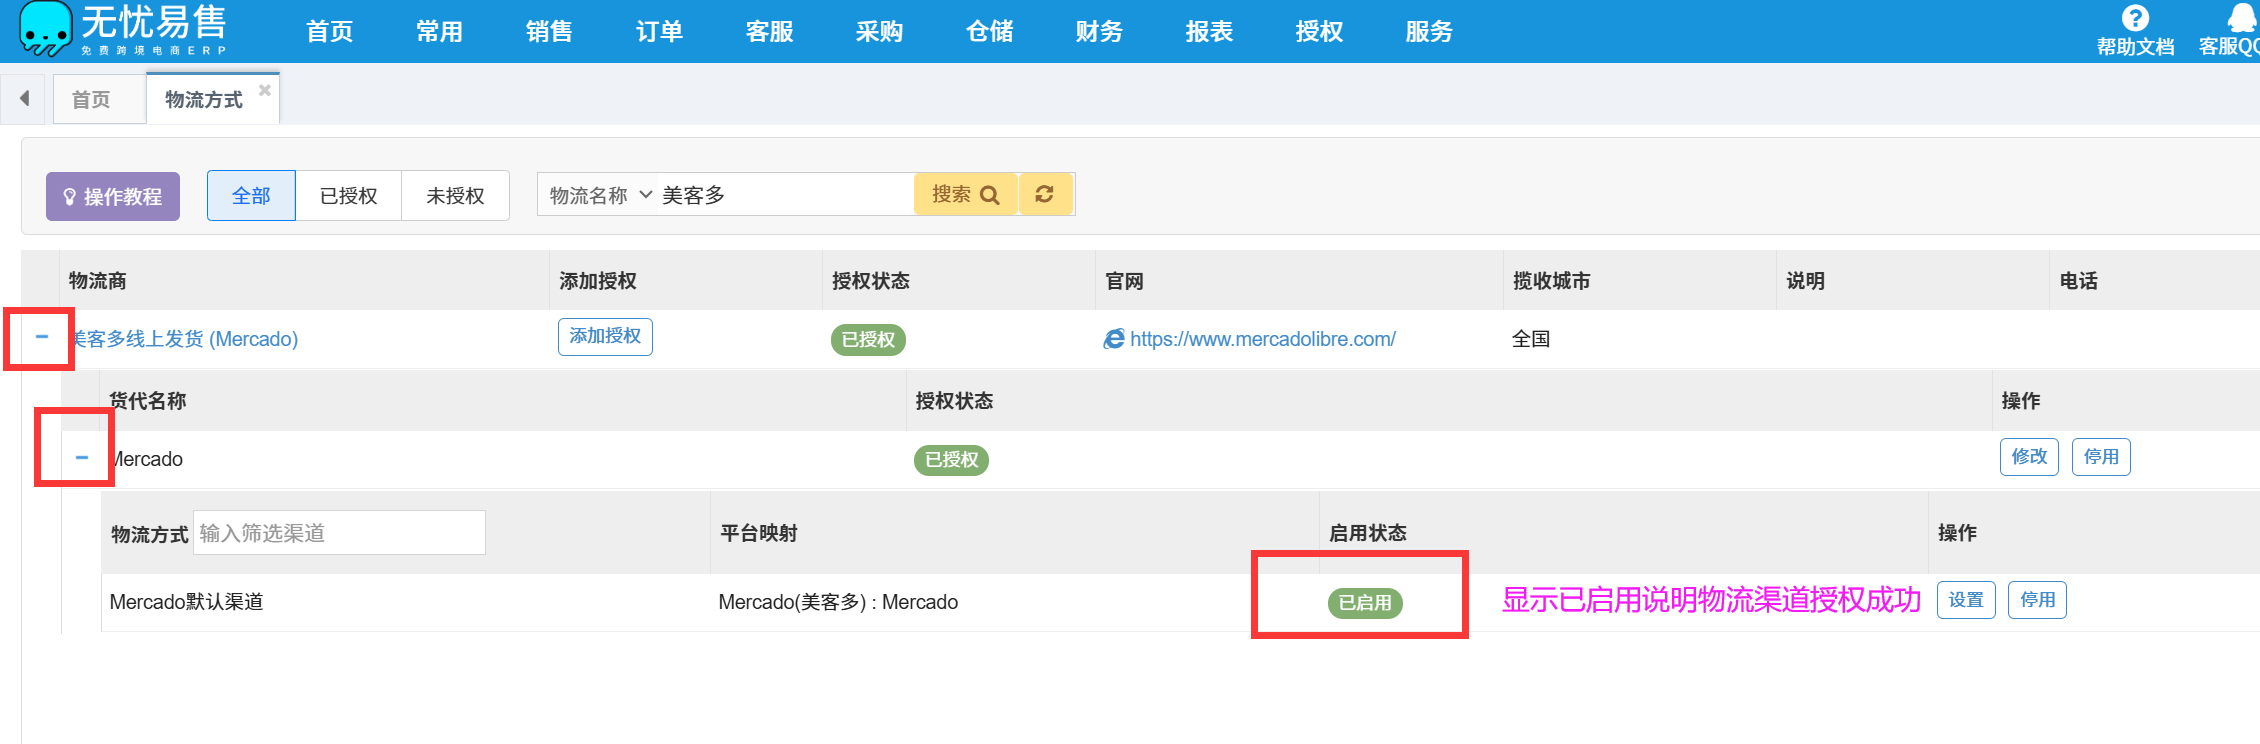
Task: Open the 客服 menu
Action: tap(769, 32)
